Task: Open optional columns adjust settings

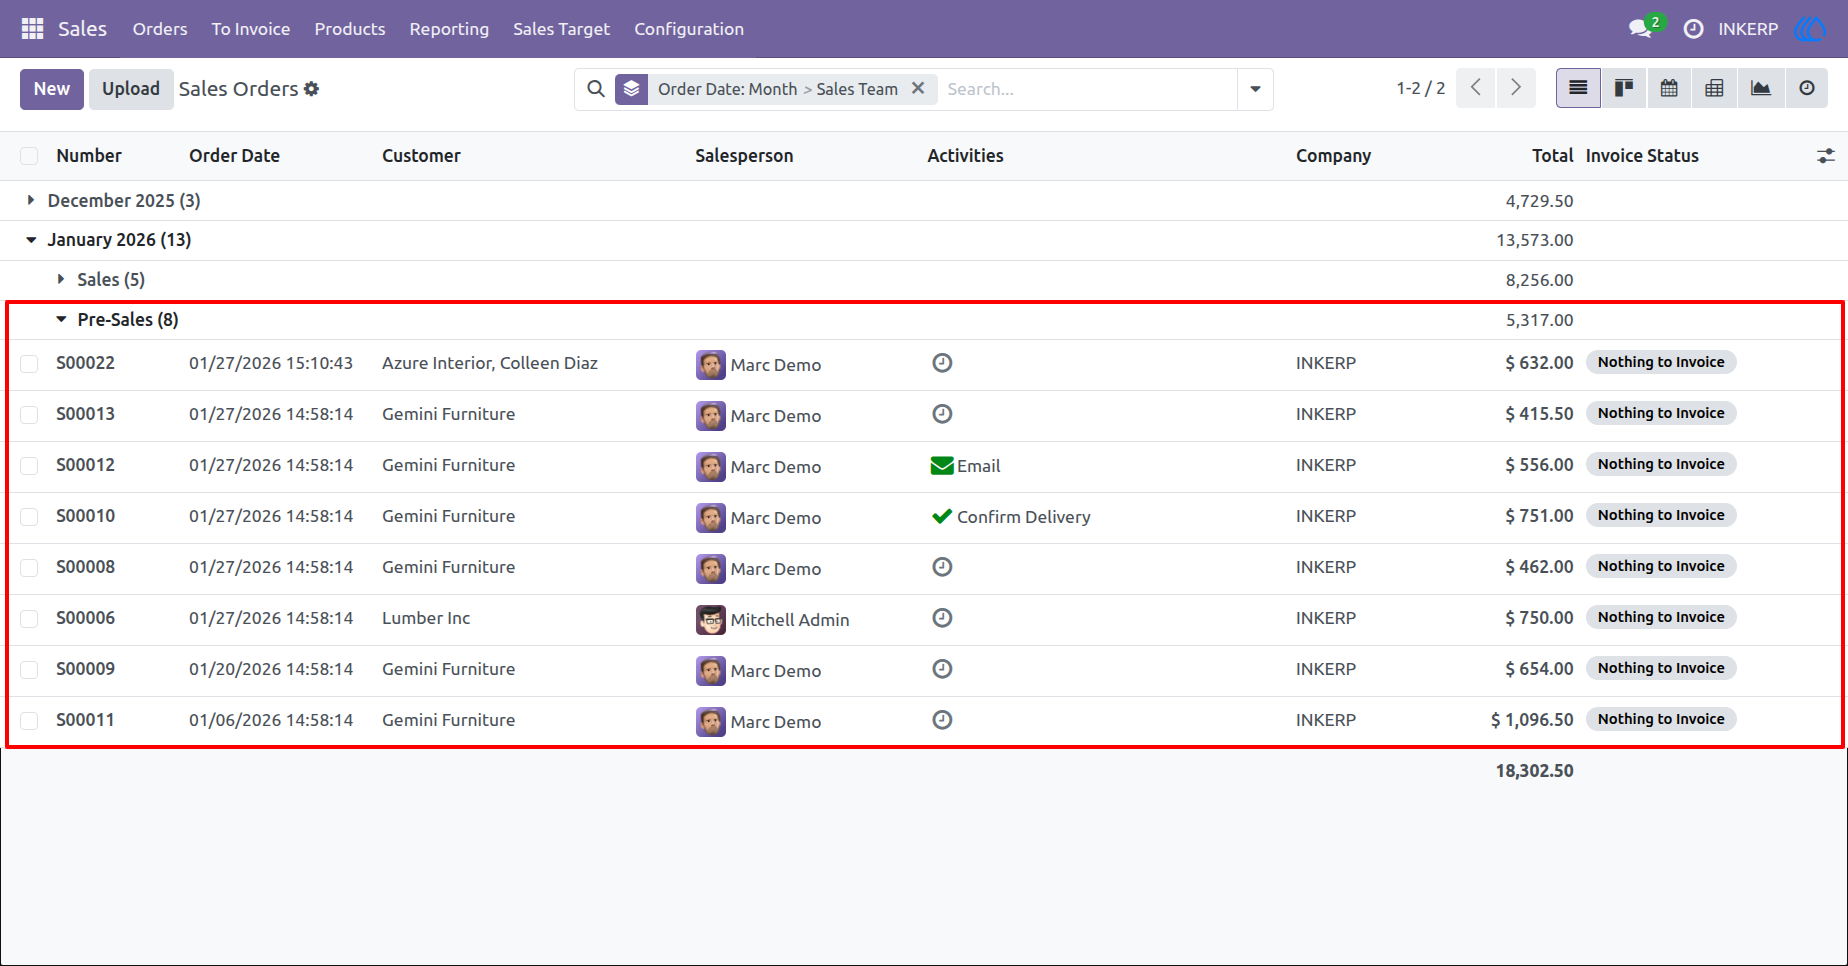Action: click(x=1826, y=156)
